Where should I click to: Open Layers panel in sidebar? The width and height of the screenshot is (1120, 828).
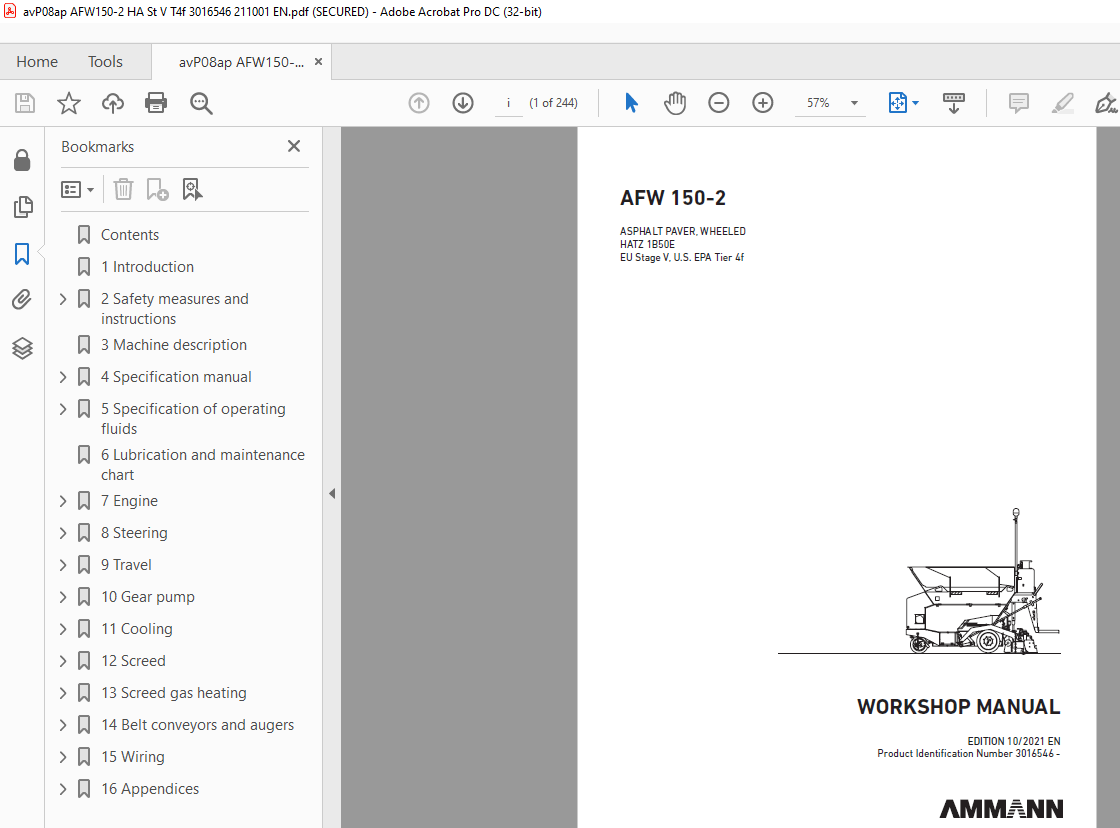tap(22, 348)
